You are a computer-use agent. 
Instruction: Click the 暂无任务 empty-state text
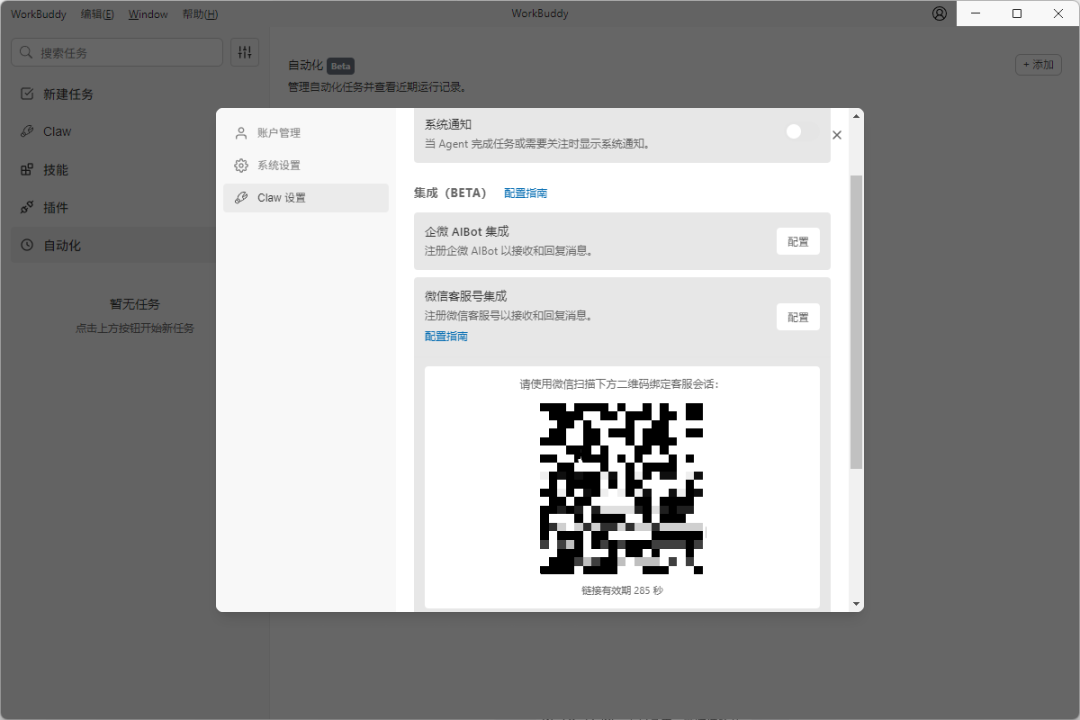(135, 304)
